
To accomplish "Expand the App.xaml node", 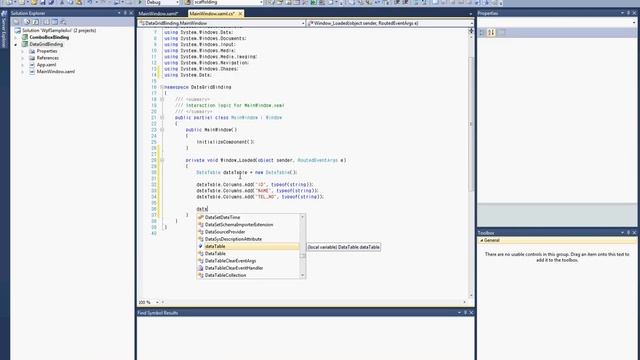I will (x=23, y=64).
